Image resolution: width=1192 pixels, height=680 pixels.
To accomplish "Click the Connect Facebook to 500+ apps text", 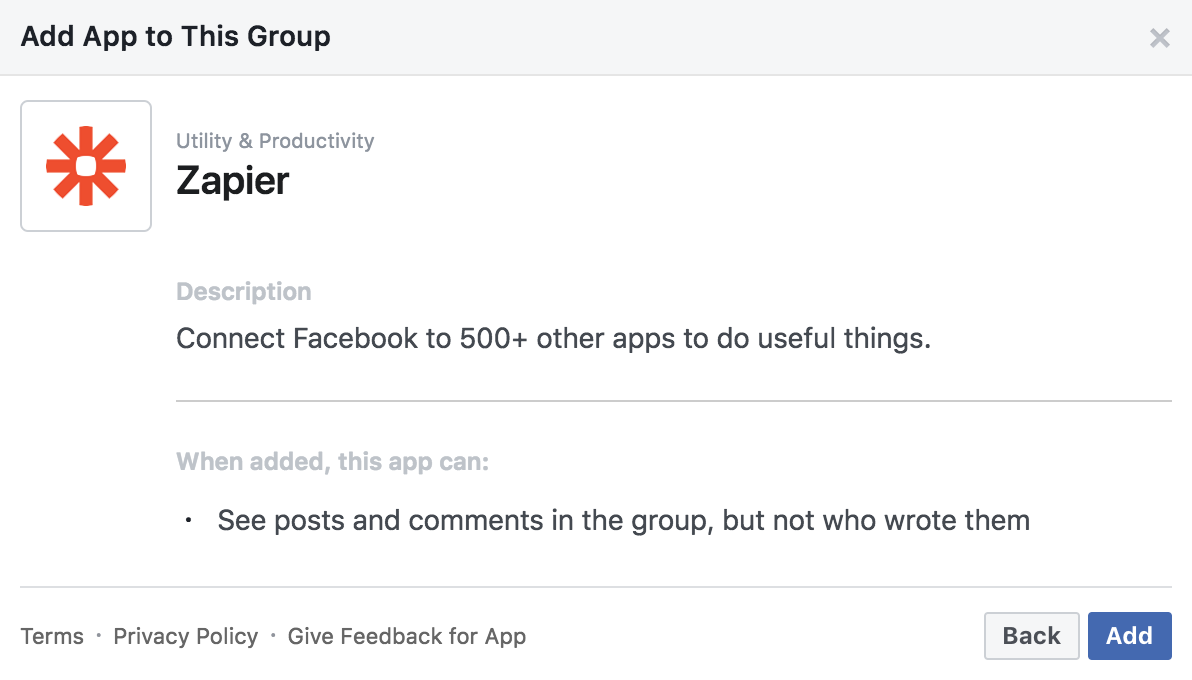I will 553,339.
